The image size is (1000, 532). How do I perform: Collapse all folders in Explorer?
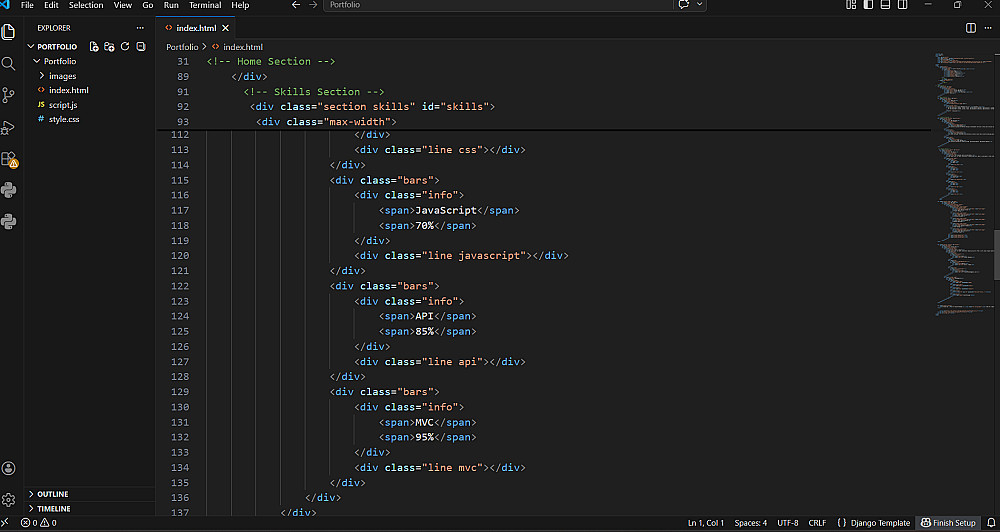[x=140, y=46]
